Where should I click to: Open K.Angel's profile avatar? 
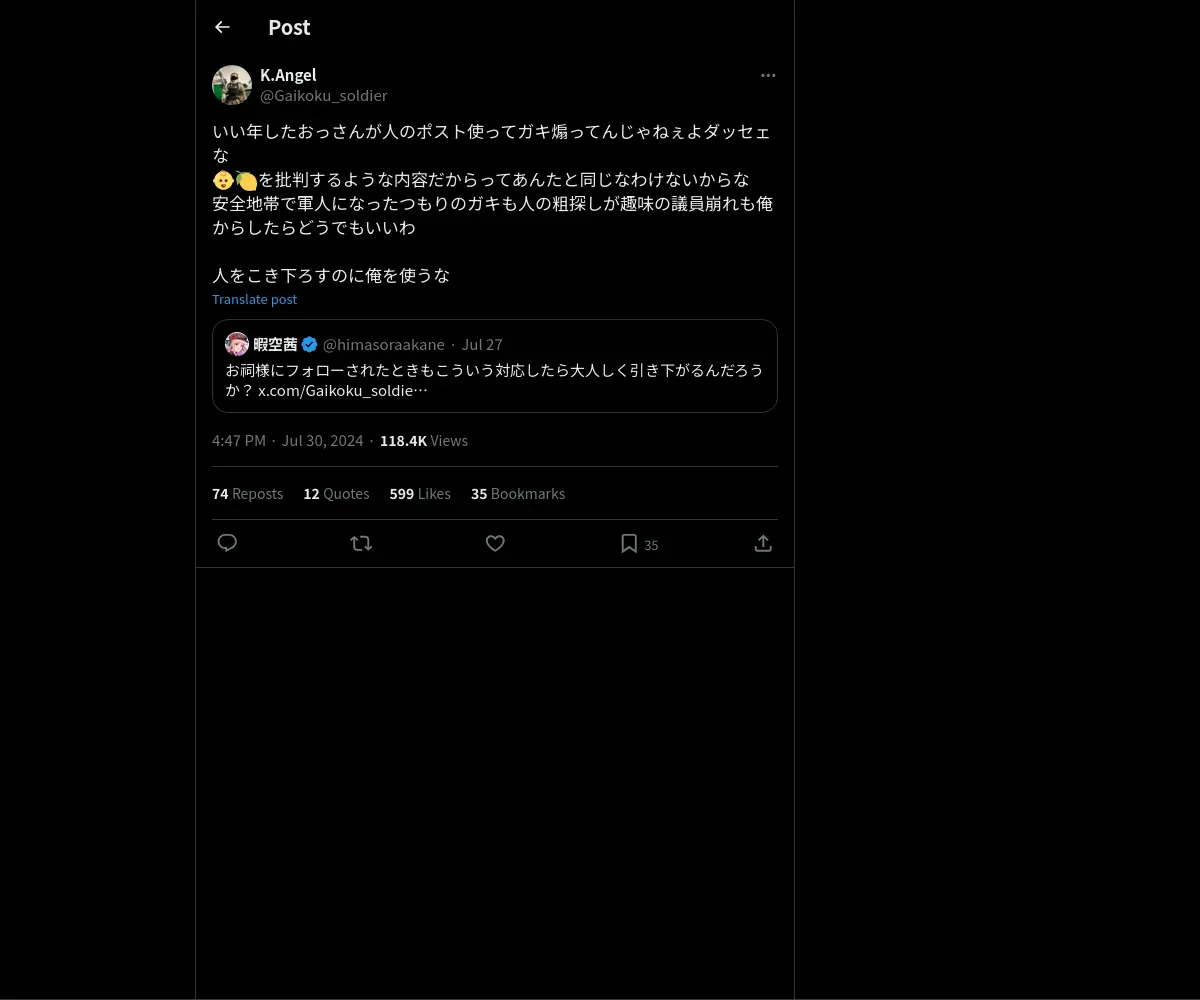coord(232,85)
